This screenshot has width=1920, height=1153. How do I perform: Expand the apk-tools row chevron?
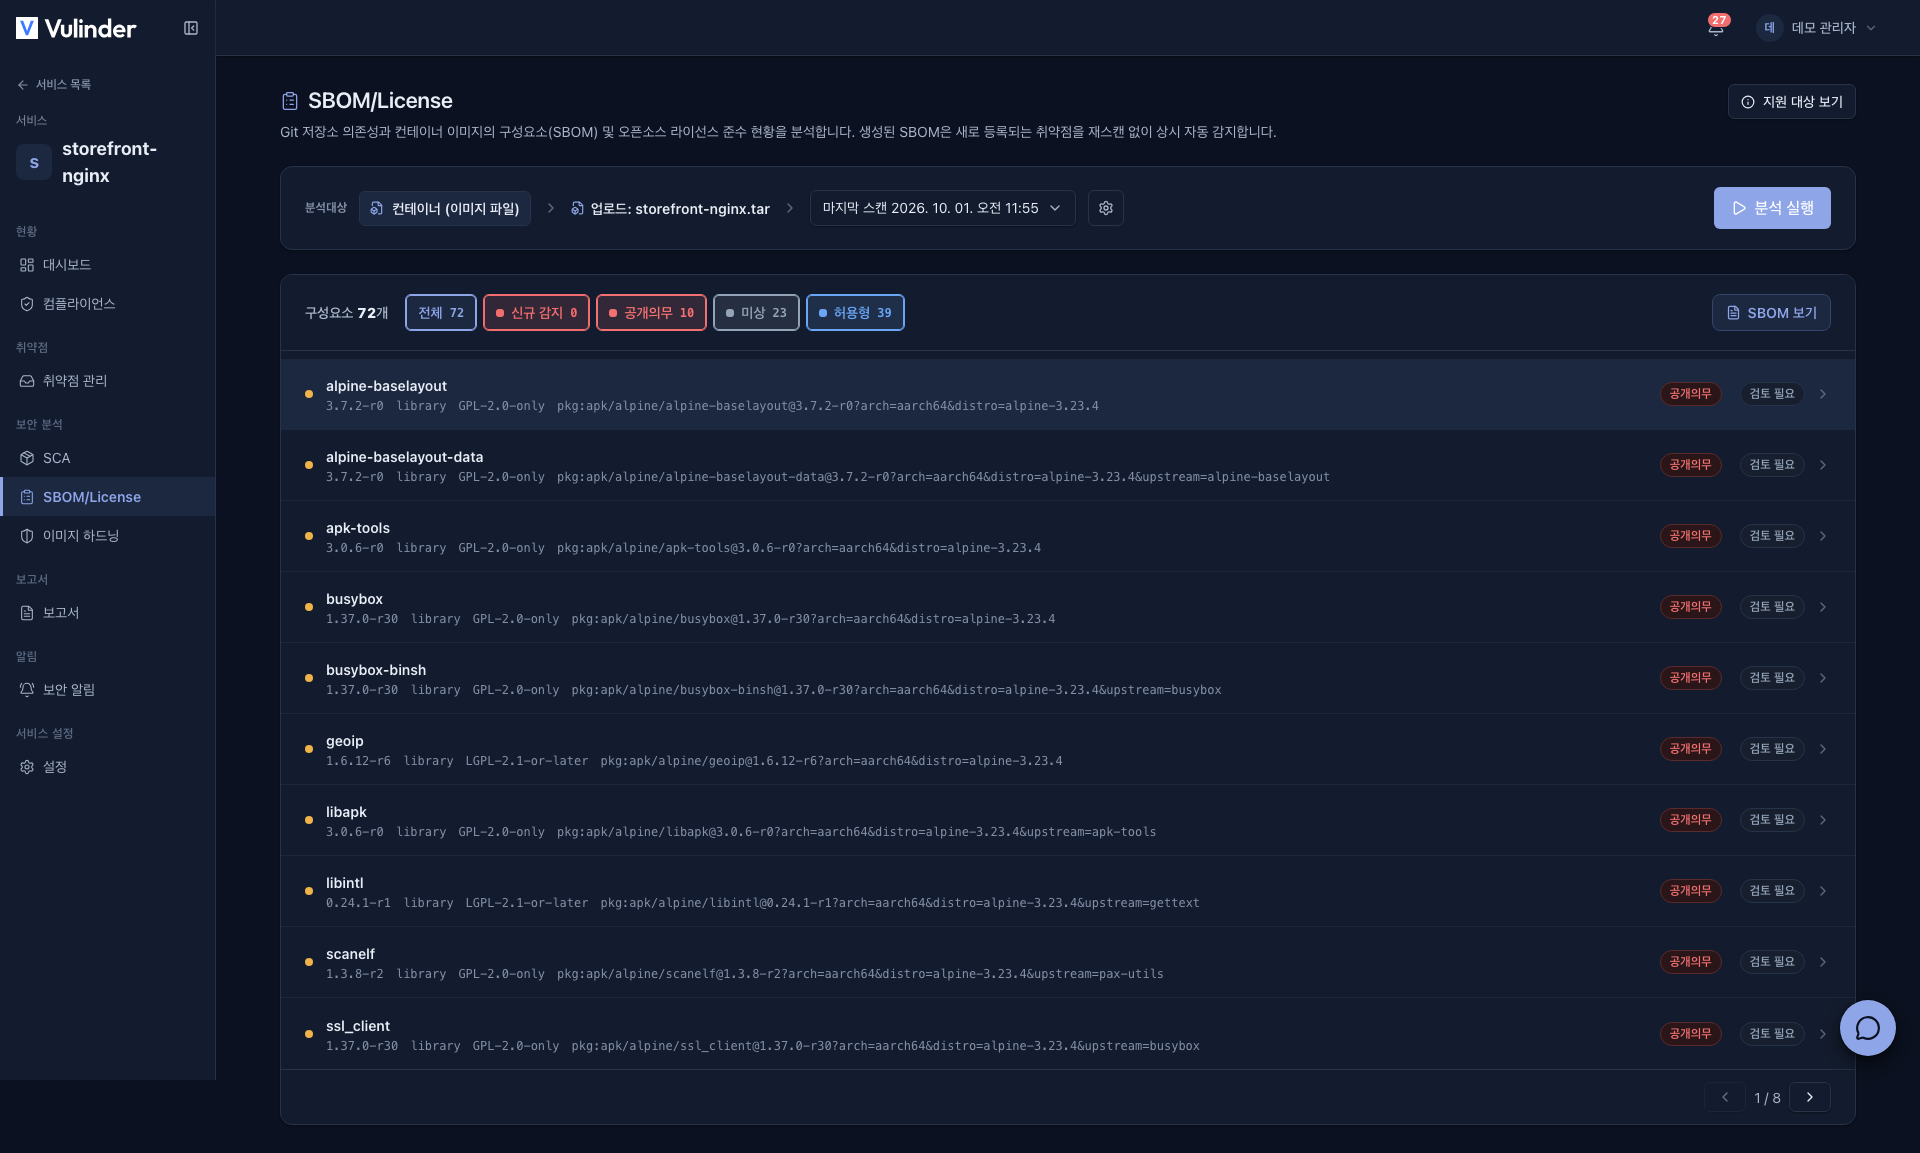click(1823, 536)
